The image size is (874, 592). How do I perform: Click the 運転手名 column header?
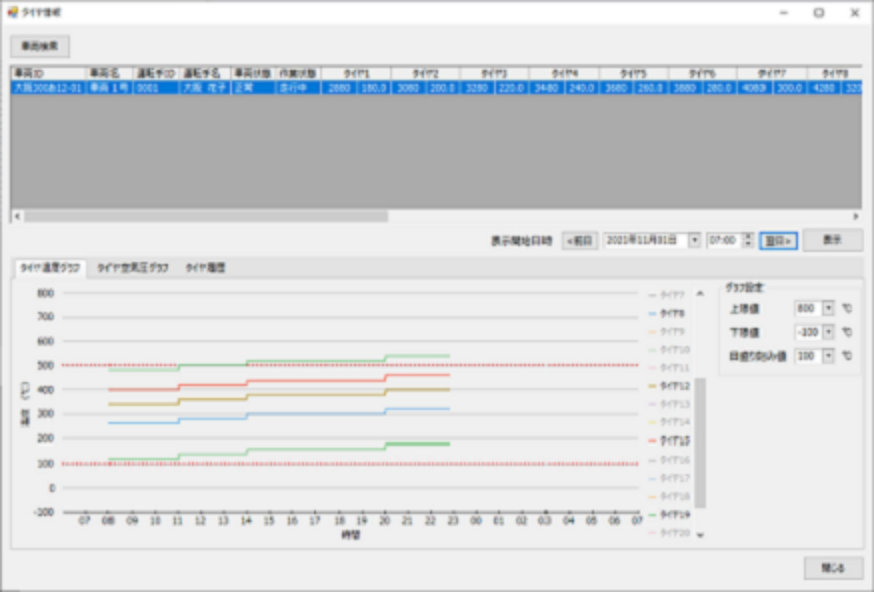(205, 74)
